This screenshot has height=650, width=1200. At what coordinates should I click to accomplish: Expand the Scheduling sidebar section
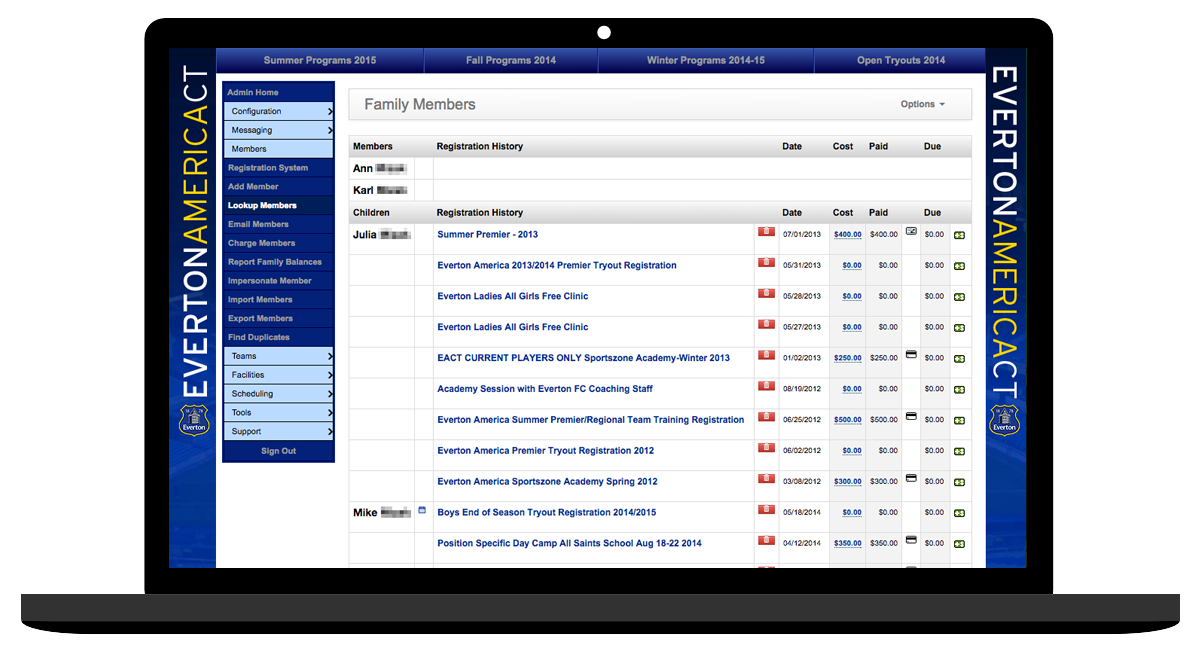[x=278, y=393]
